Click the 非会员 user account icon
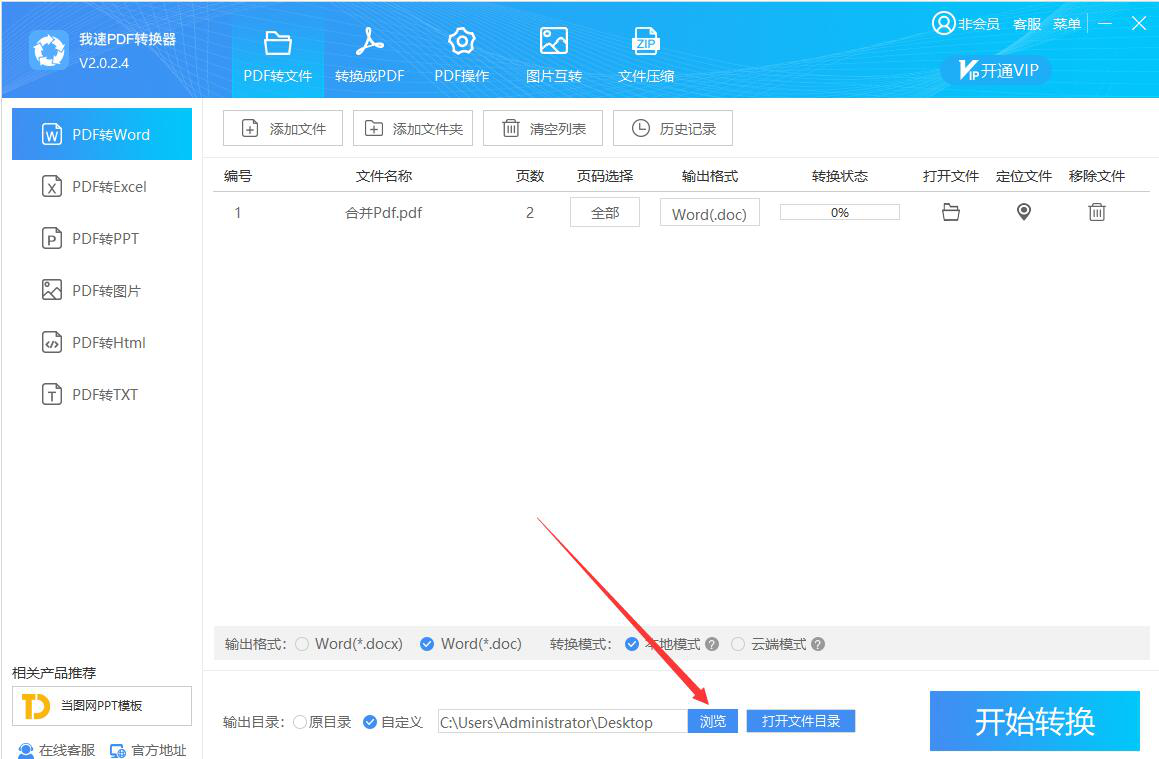This screenshot has width=1159, height=759. (944, 24)
